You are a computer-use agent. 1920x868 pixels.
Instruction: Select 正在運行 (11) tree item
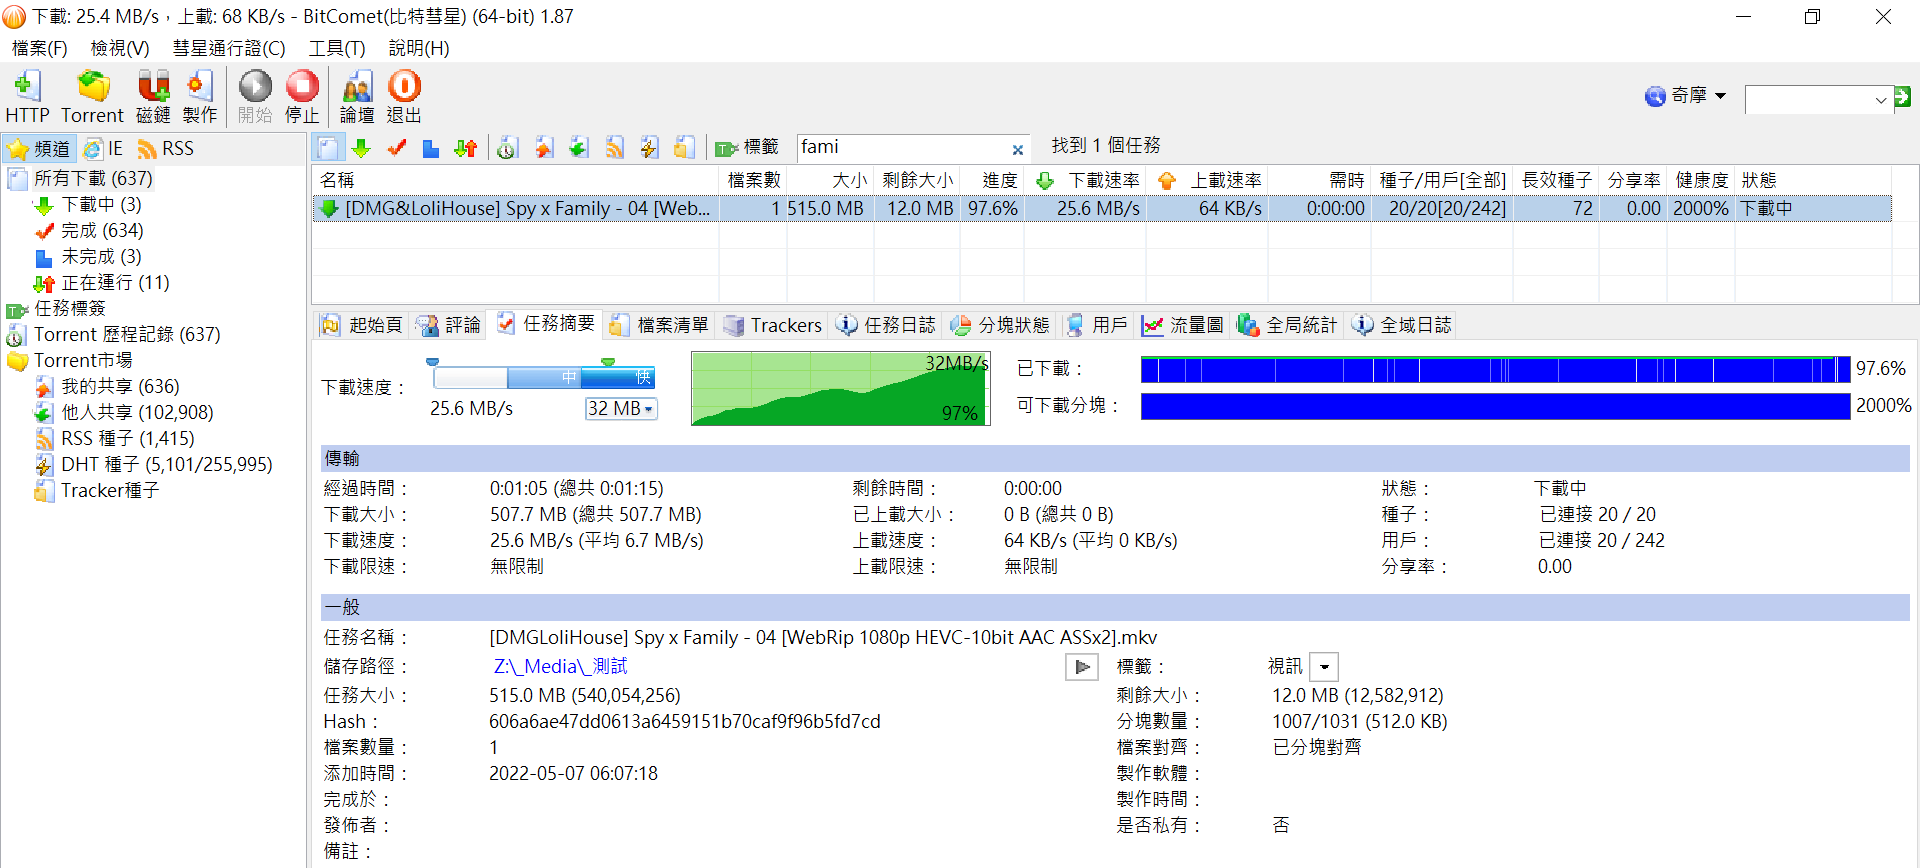click(x=115, y=282)
